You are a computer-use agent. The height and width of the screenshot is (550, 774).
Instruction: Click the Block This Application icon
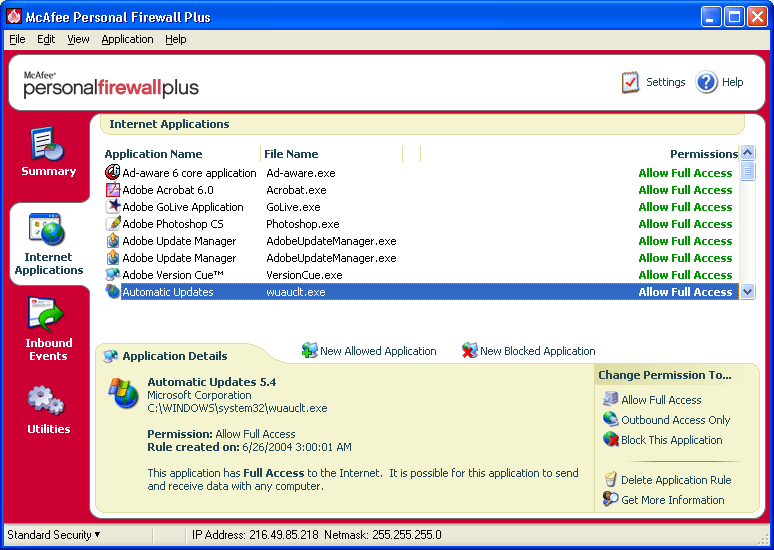611,439
